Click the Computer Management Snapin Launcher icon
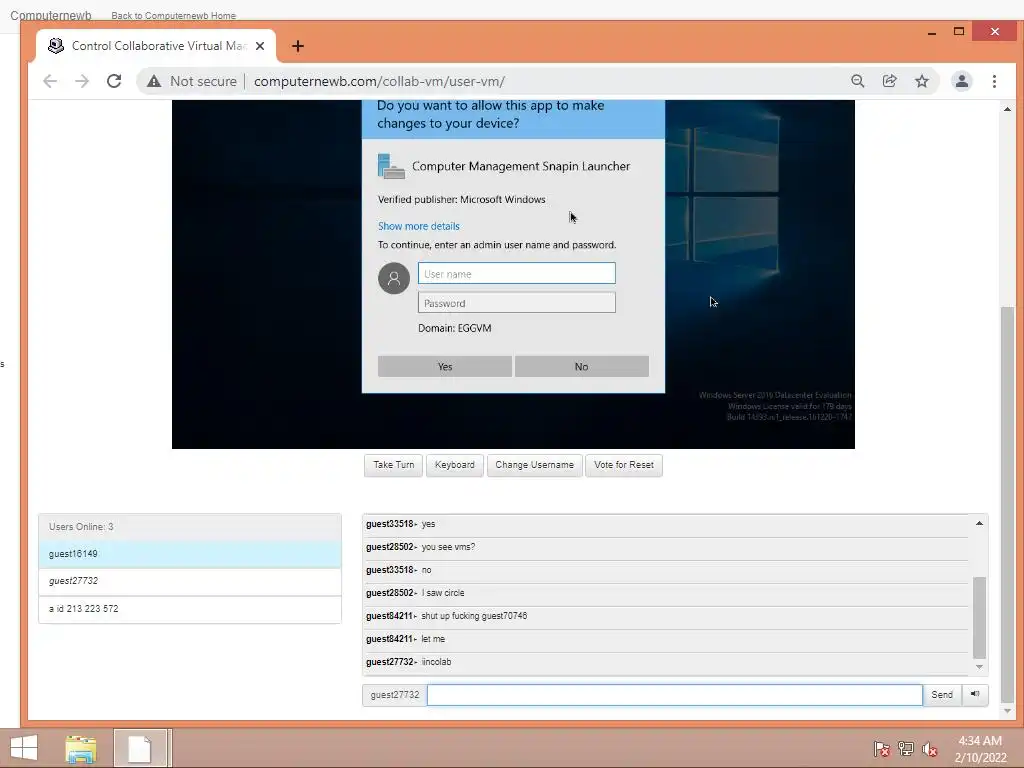1024x768 pixels. [391, 166]
